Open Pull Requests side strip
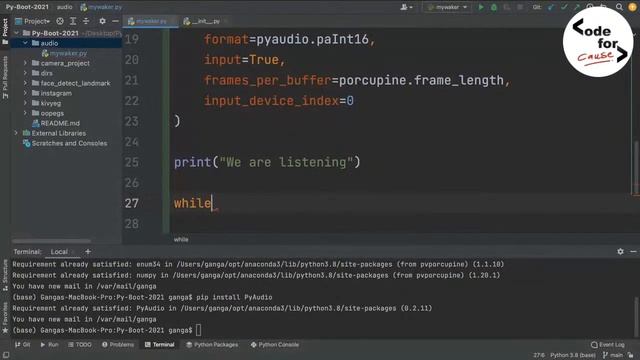The image size is (640, 360). click(x=5, y=78)
